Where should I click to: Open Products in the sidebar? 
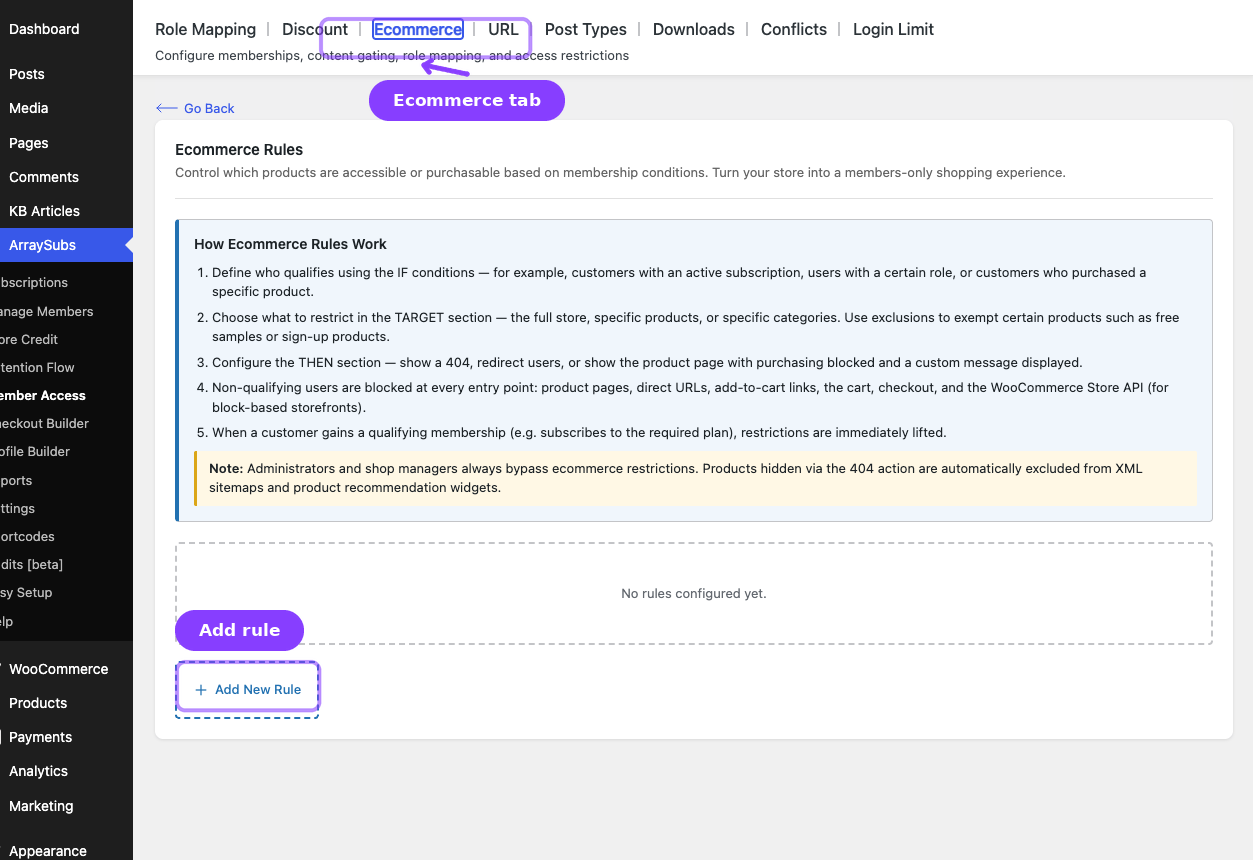[66, 703]
